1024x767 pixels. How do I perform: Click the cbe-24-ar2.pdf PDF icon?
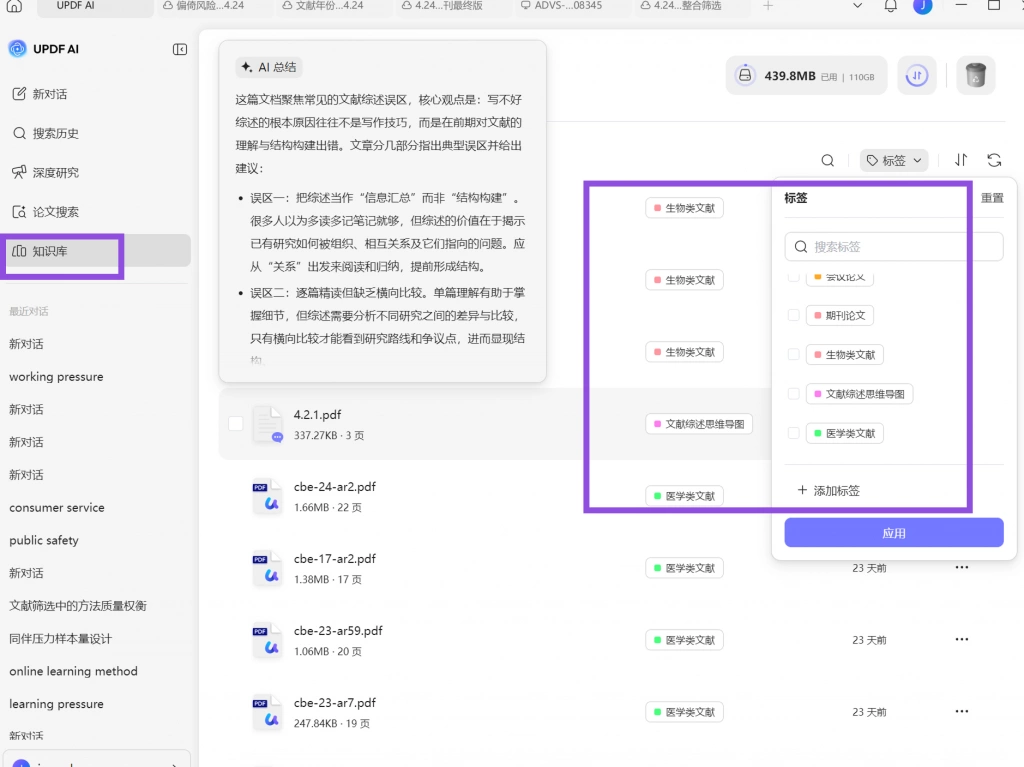pyautogui.click(x=267, y=497)
